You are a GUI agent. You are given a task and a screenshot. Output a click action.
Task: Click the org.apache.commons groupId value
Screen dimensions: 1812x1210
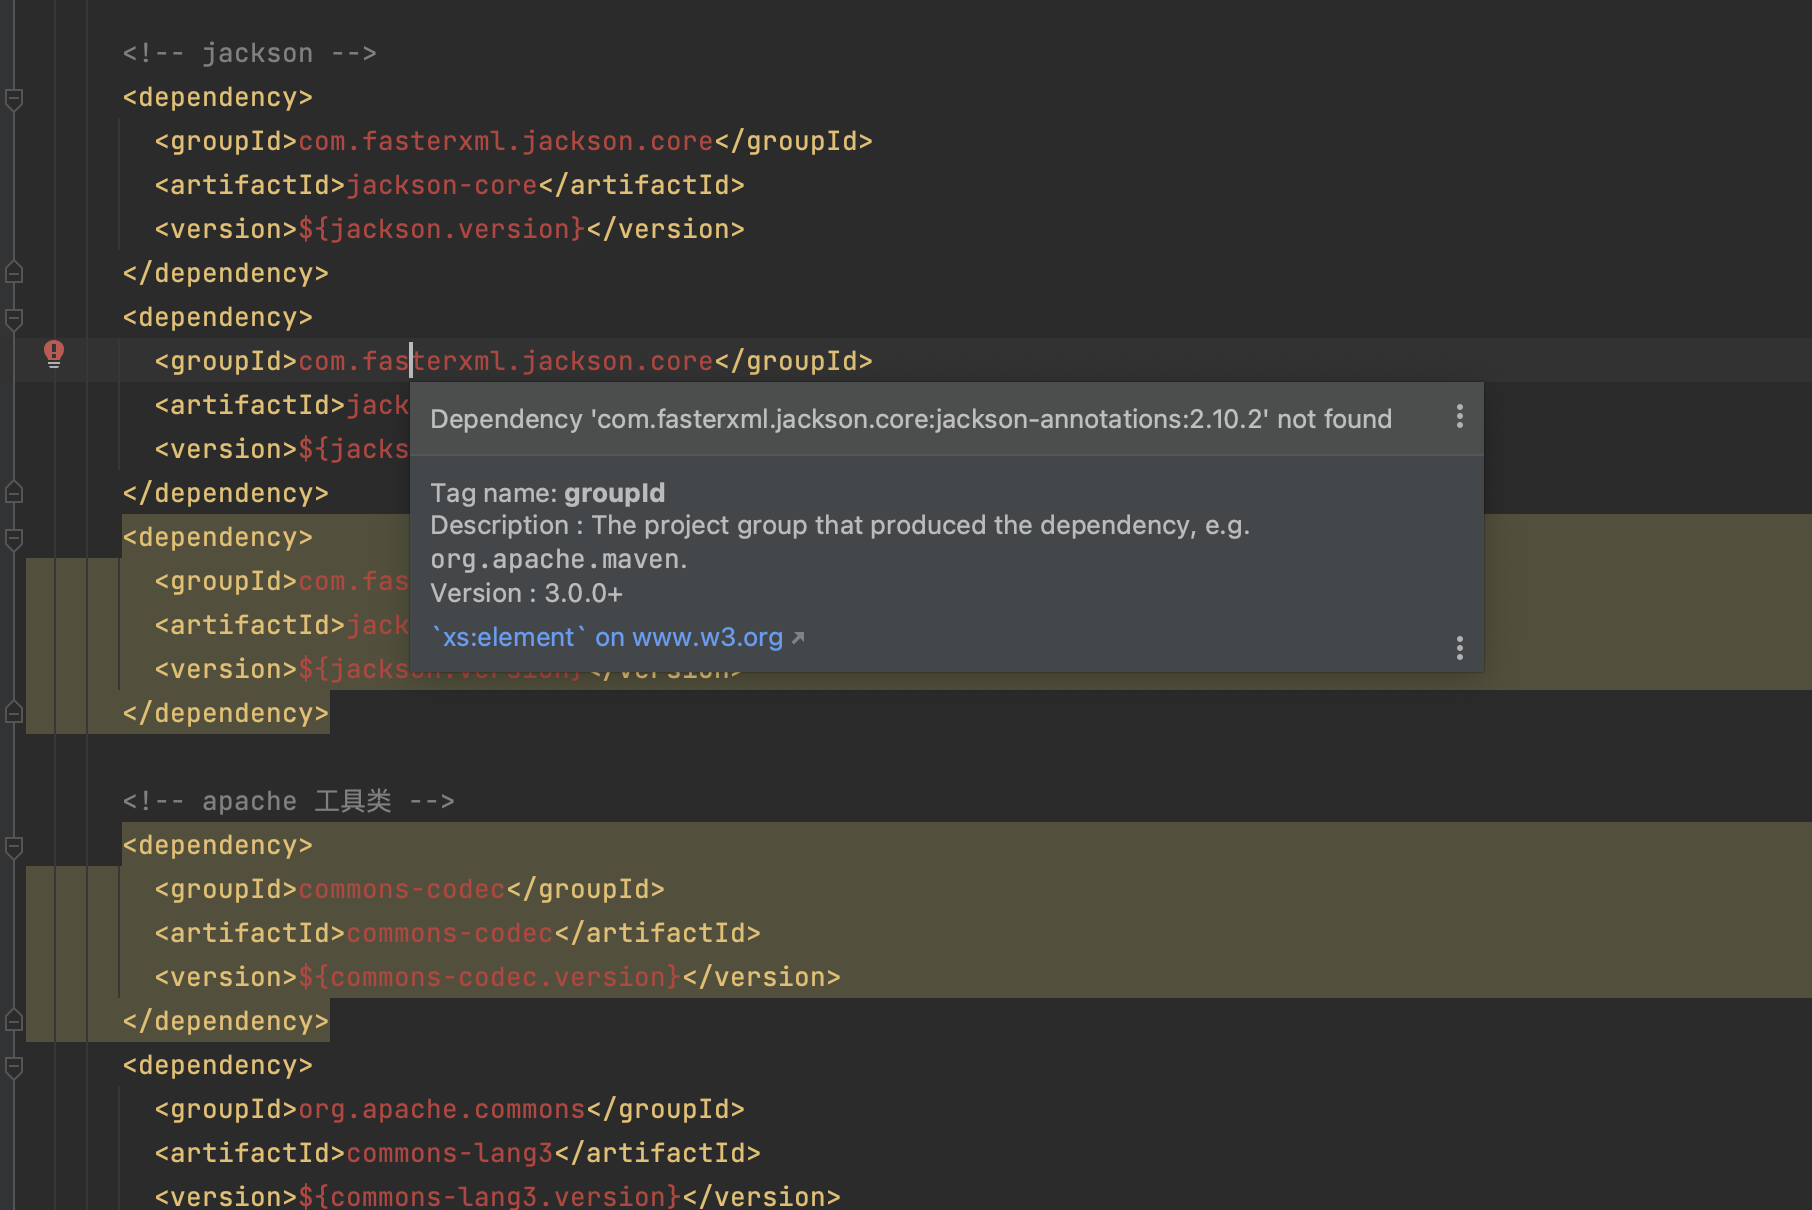(442, 1110)
